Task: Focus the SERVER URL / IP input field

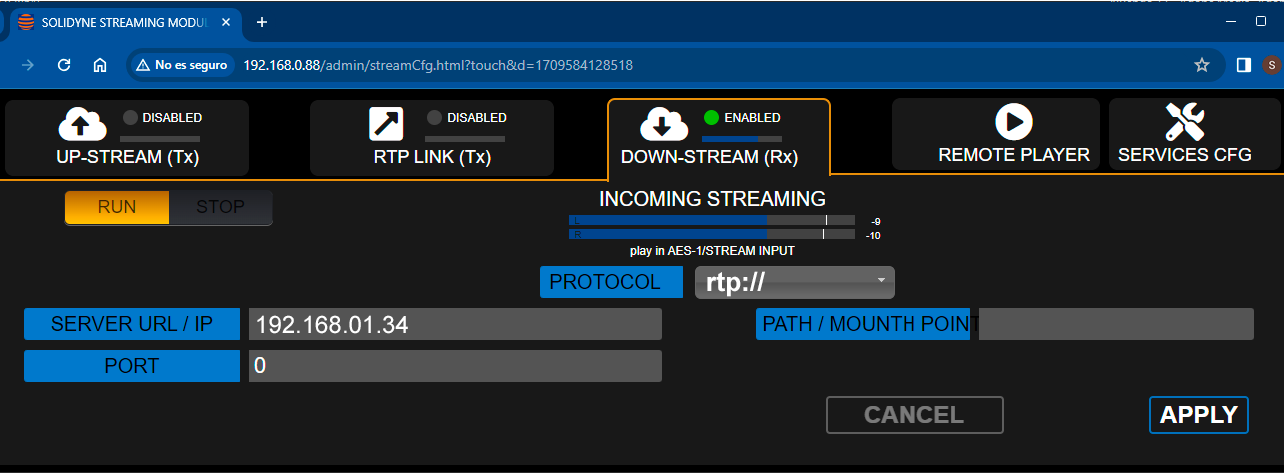Action: pyautogui.click(x=455, y=324)
